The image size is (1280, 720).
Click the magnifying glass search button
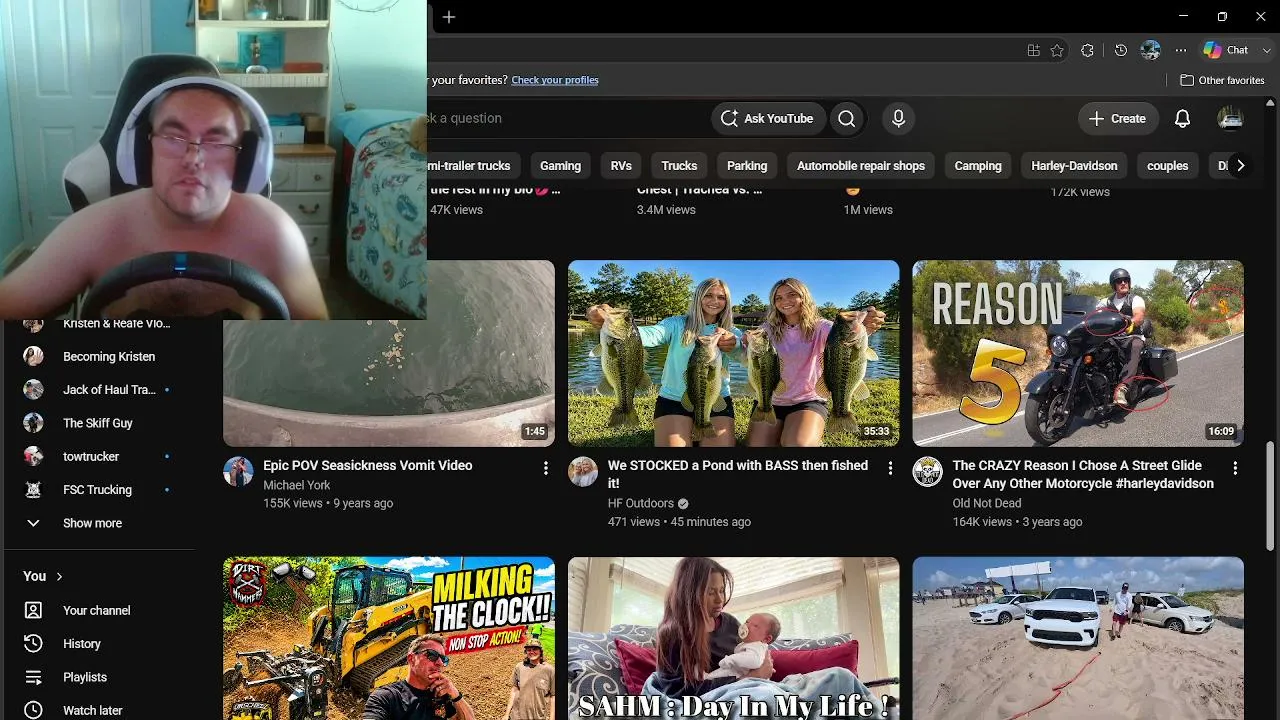click(847, 118)
